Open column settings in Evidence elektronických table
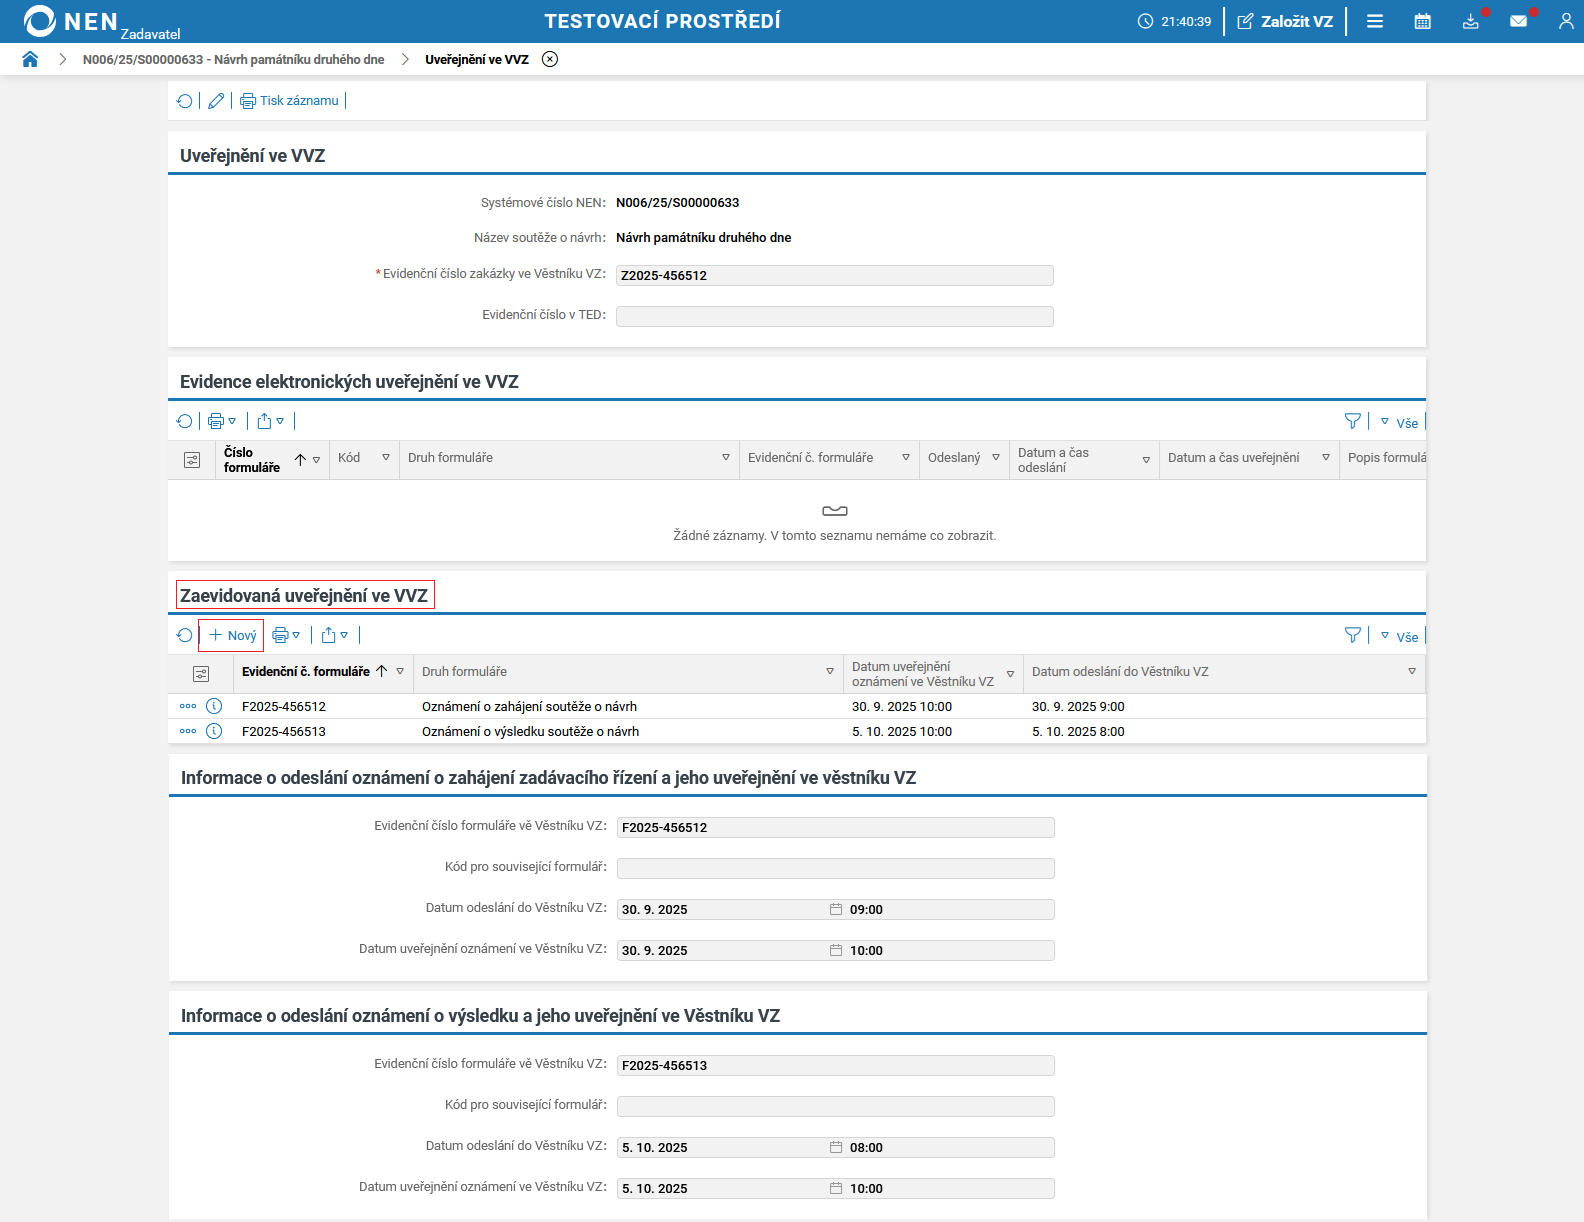The height and width of the screenshot is (1222, 1584). [x=192, y=460]
